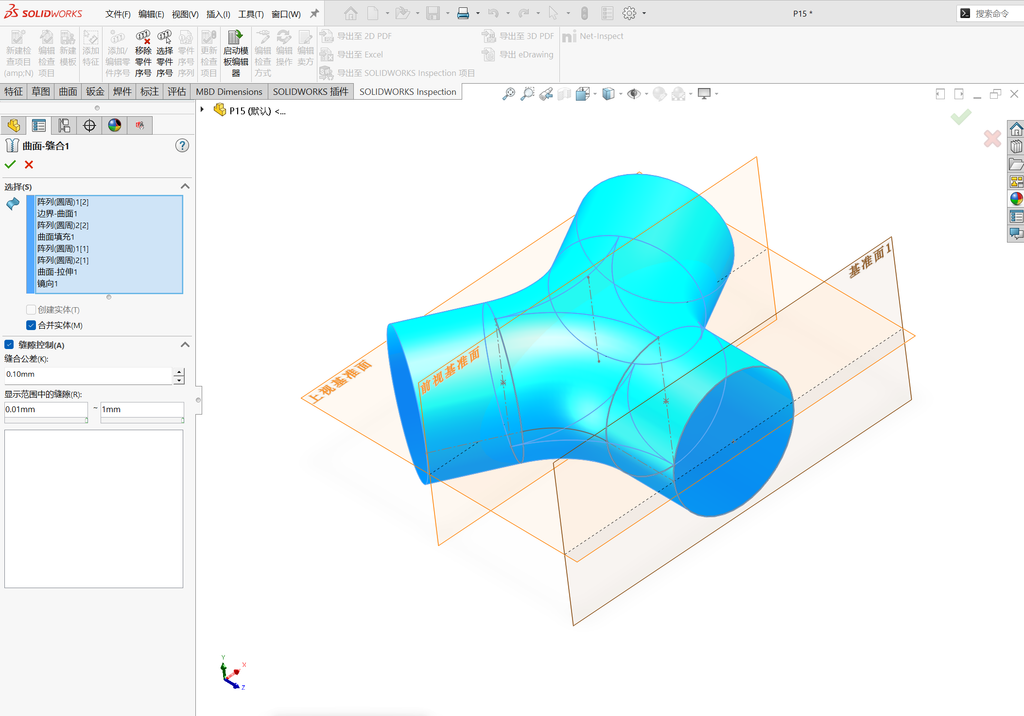Click the Zoom to Fit view icon
Screen dimensions: 1024x716
(x=508, y=94)
